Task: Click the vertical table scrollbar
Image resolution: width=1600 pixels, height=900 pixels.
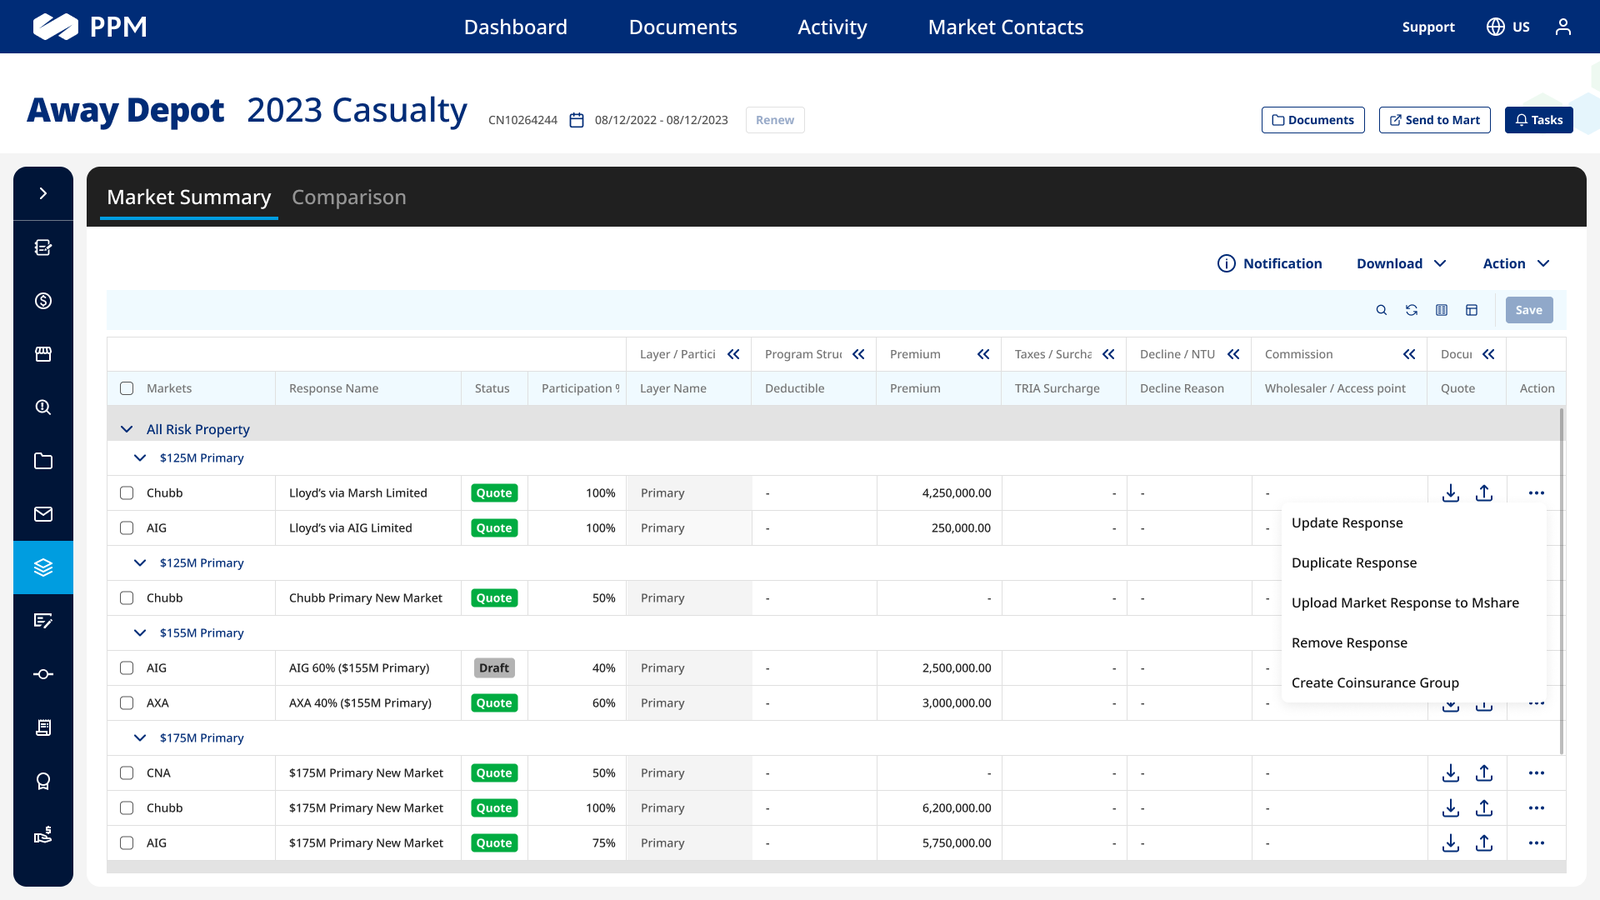Action: 1561,580
